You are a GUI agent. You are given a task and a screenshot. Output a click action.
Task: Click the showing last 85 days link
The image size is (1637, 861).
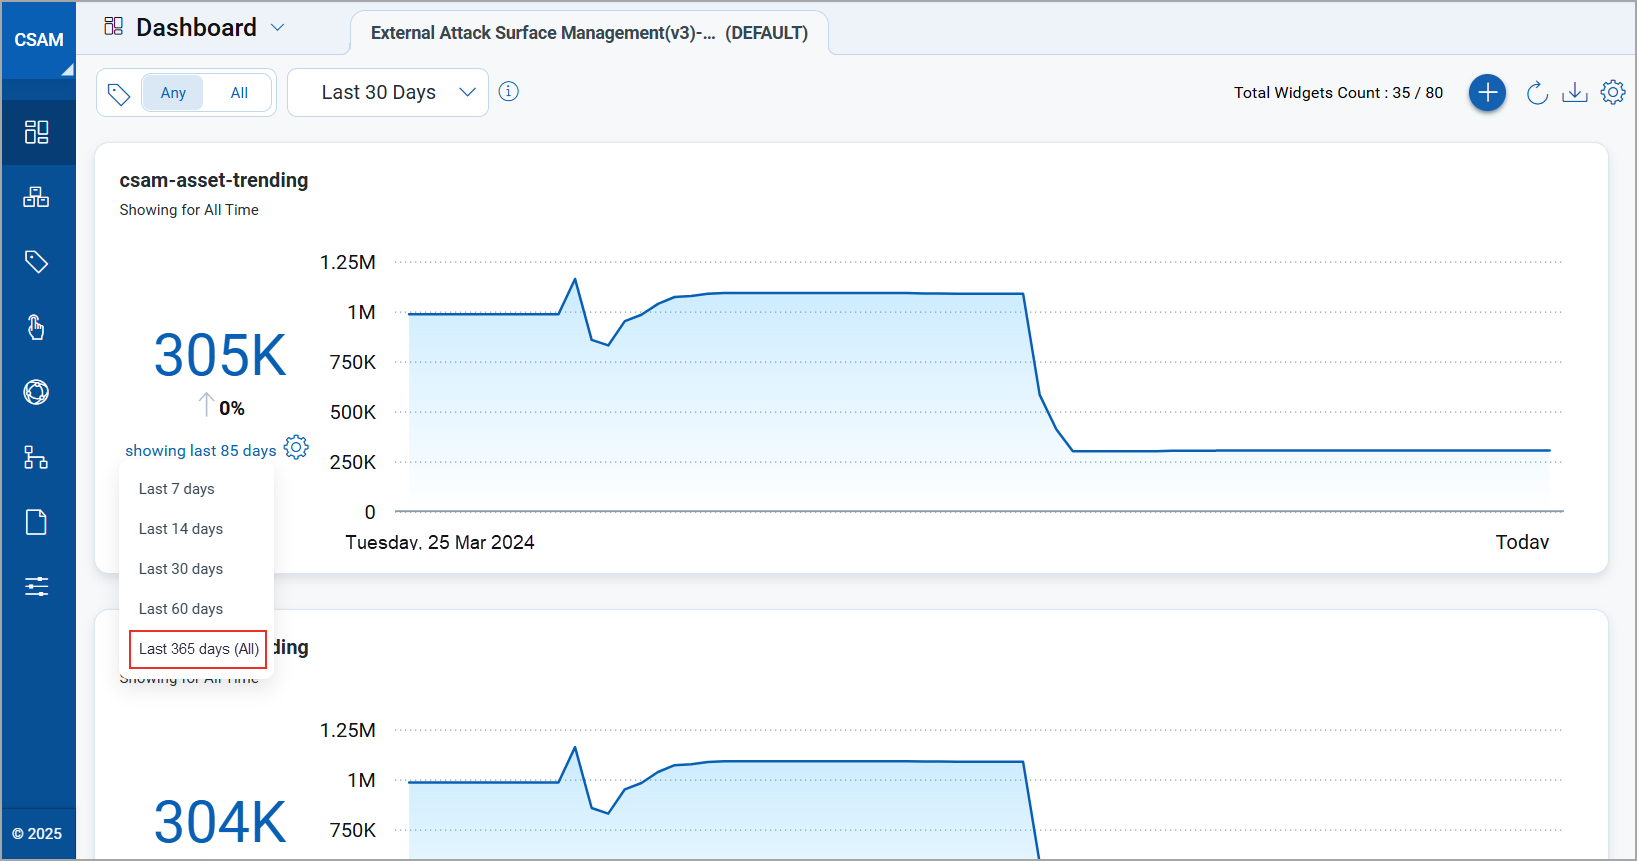201,451
